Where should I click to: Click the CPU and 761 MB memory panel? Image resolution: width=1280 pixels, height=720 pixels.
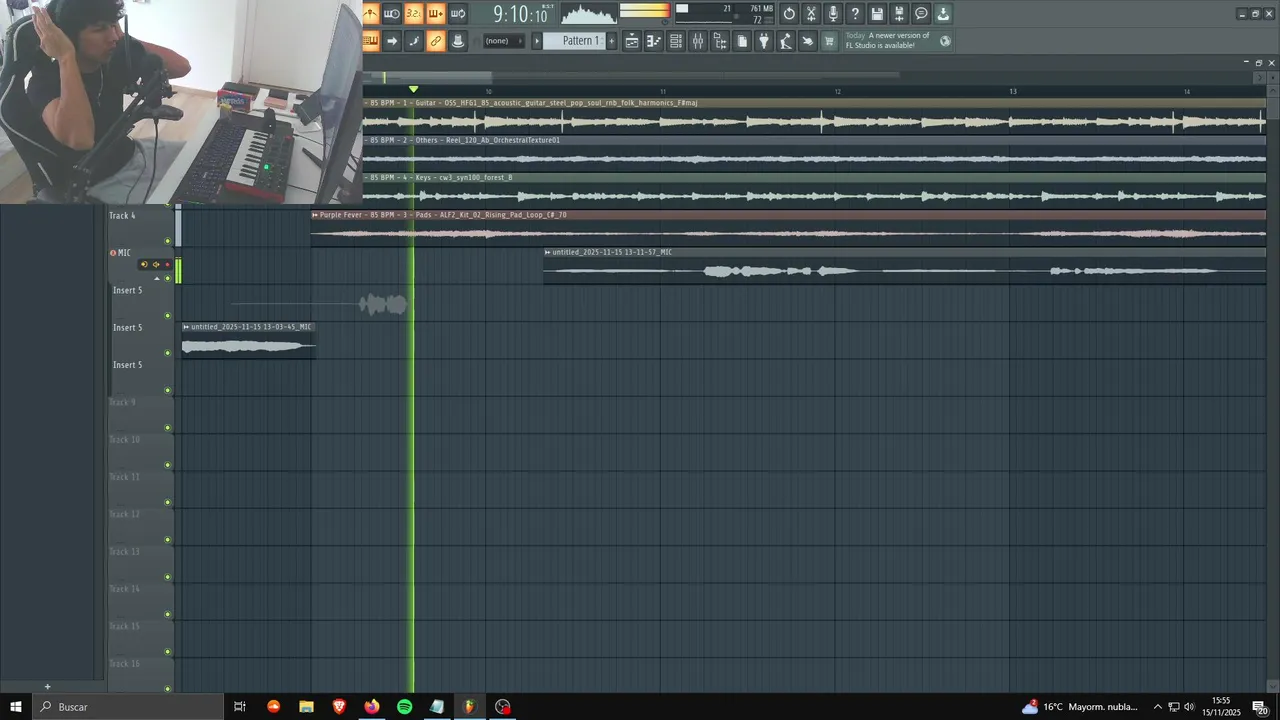[x=725, y=14]
